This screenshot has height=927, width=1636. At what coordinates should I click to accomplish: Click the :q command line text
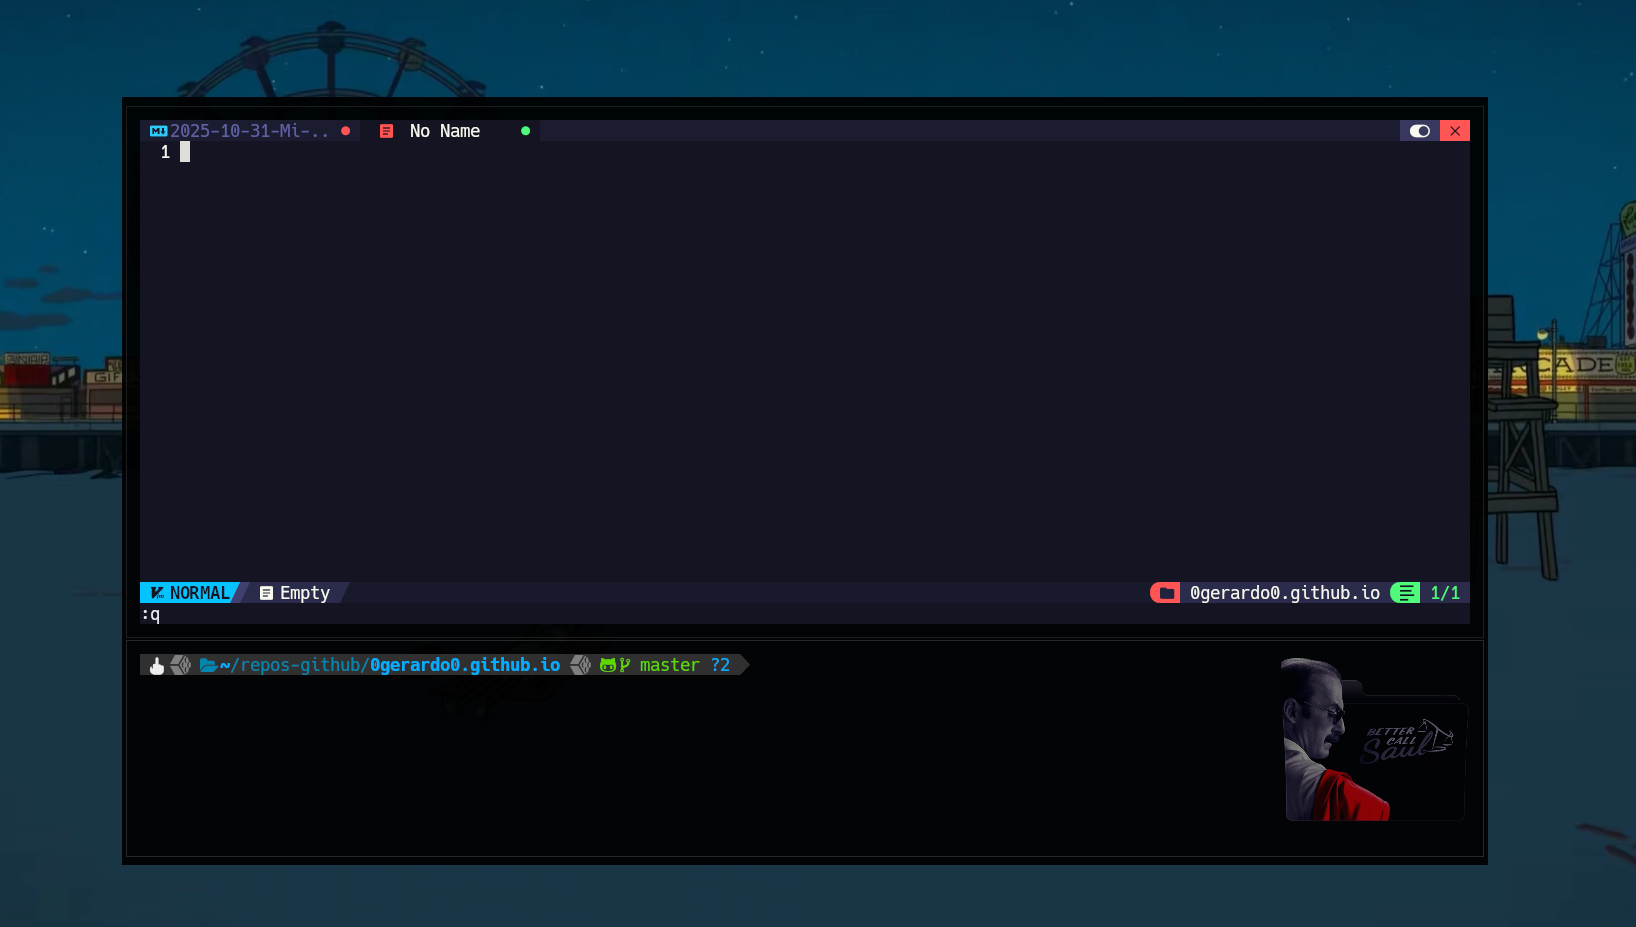point(151,614)
